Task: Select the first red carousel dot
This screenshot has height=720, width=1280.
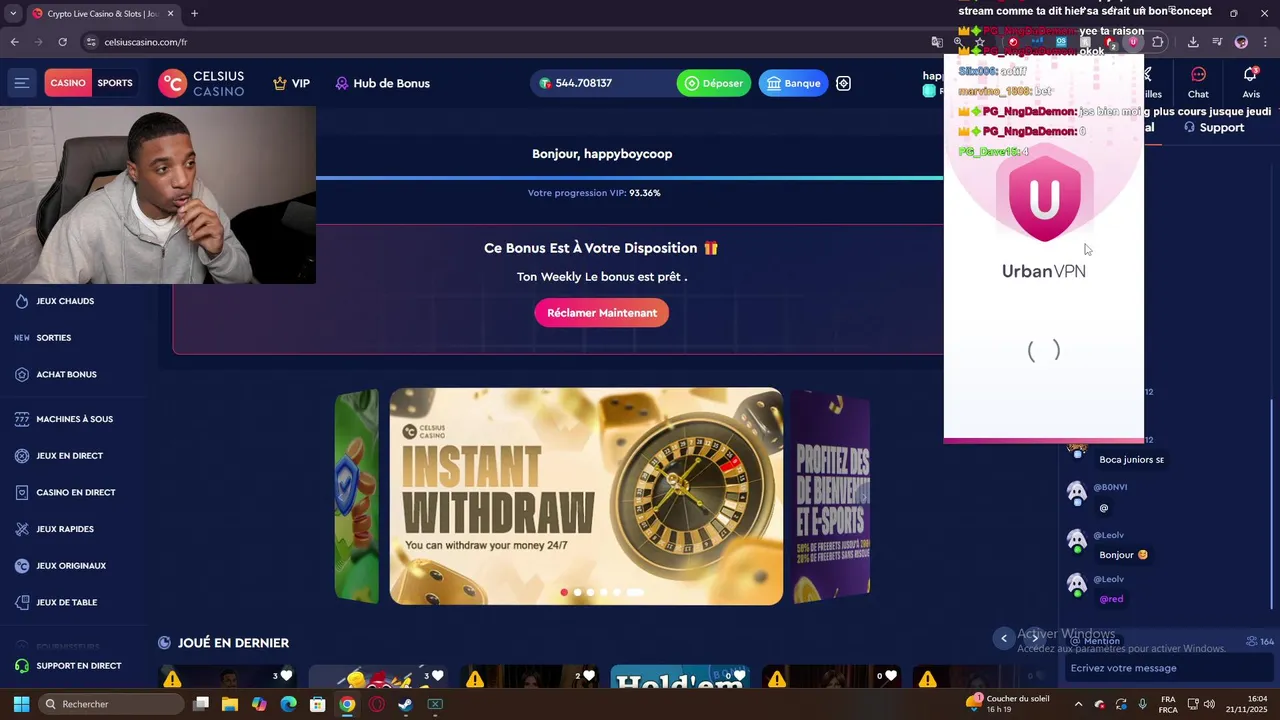Action: coord(564,592)
